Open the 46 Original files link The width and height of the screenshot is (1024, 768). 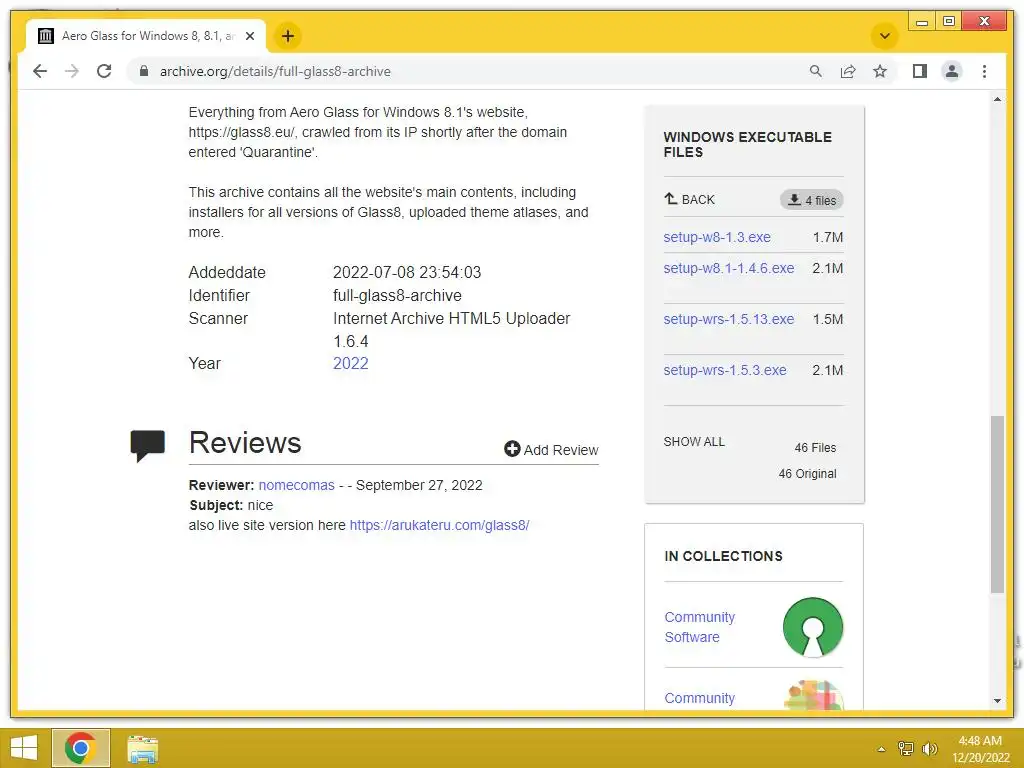807,473
